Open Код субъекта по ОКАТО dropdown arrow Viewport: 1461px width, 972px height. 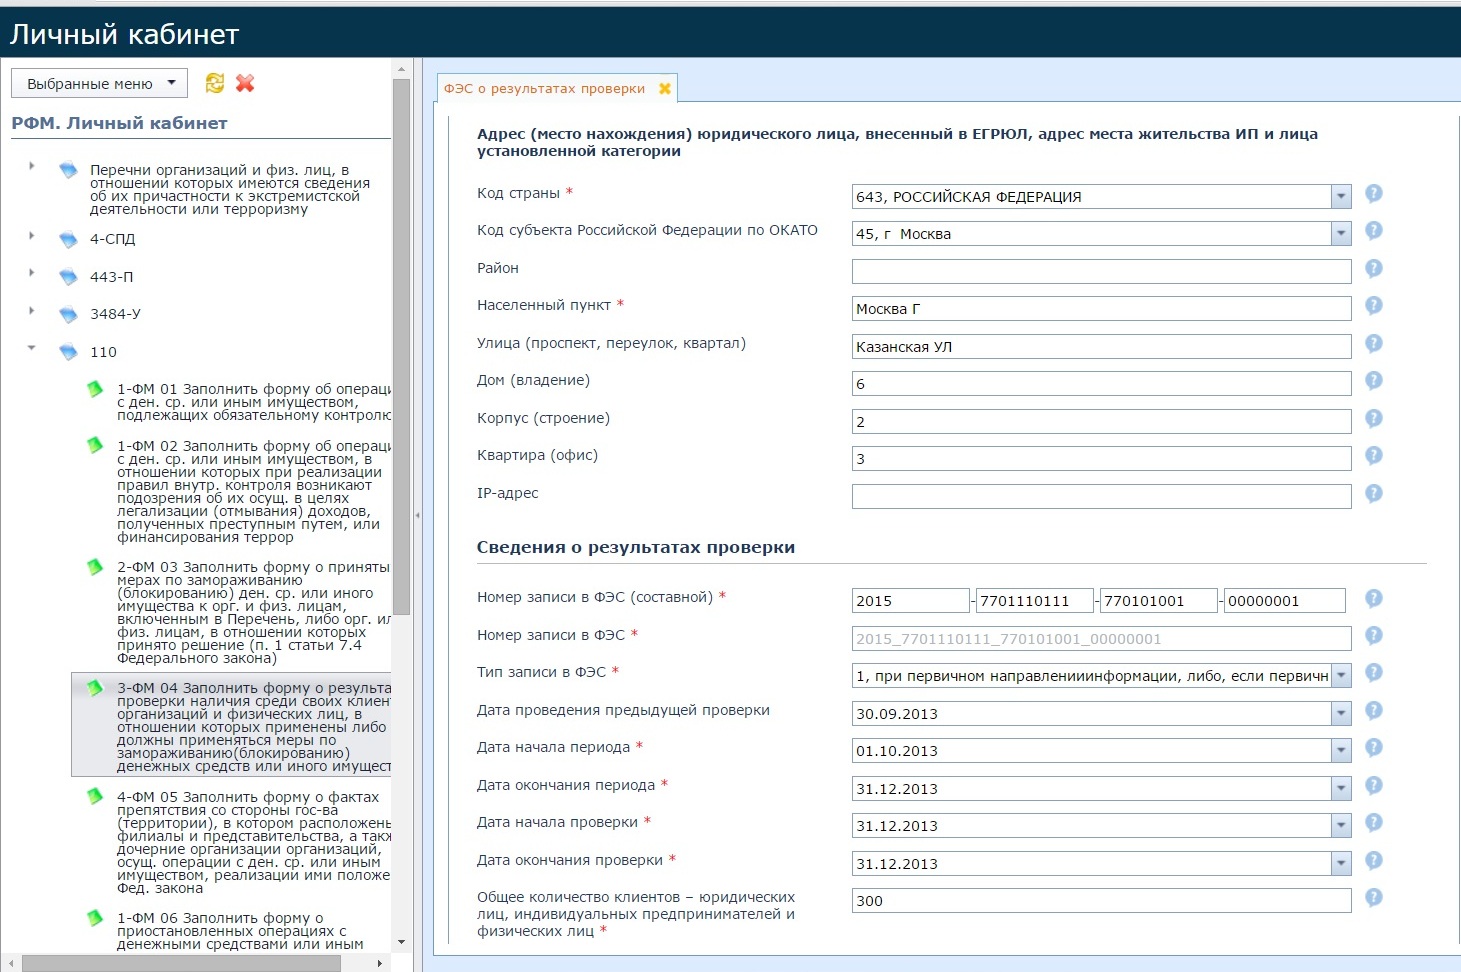(x=1341, y=234)
